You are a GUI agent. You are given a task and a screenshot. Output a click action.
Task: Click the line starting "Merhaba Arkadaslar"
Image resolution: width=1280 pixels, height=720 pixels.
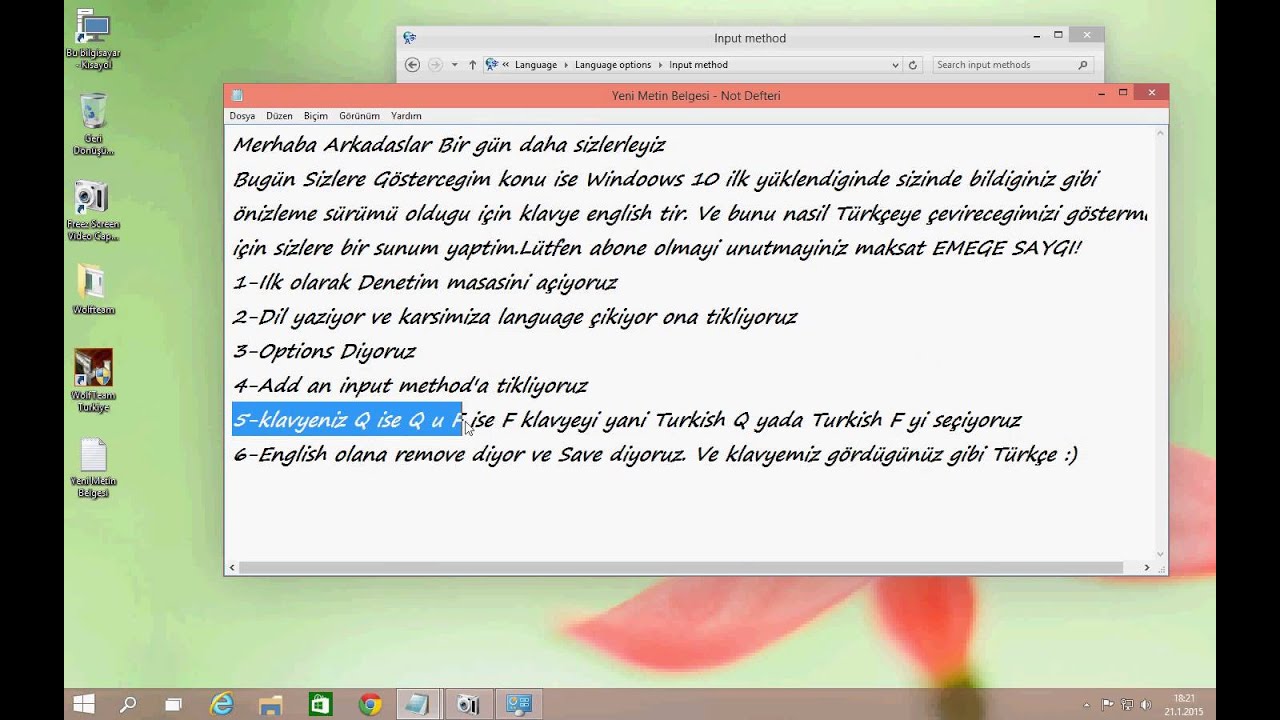point(449,145)
